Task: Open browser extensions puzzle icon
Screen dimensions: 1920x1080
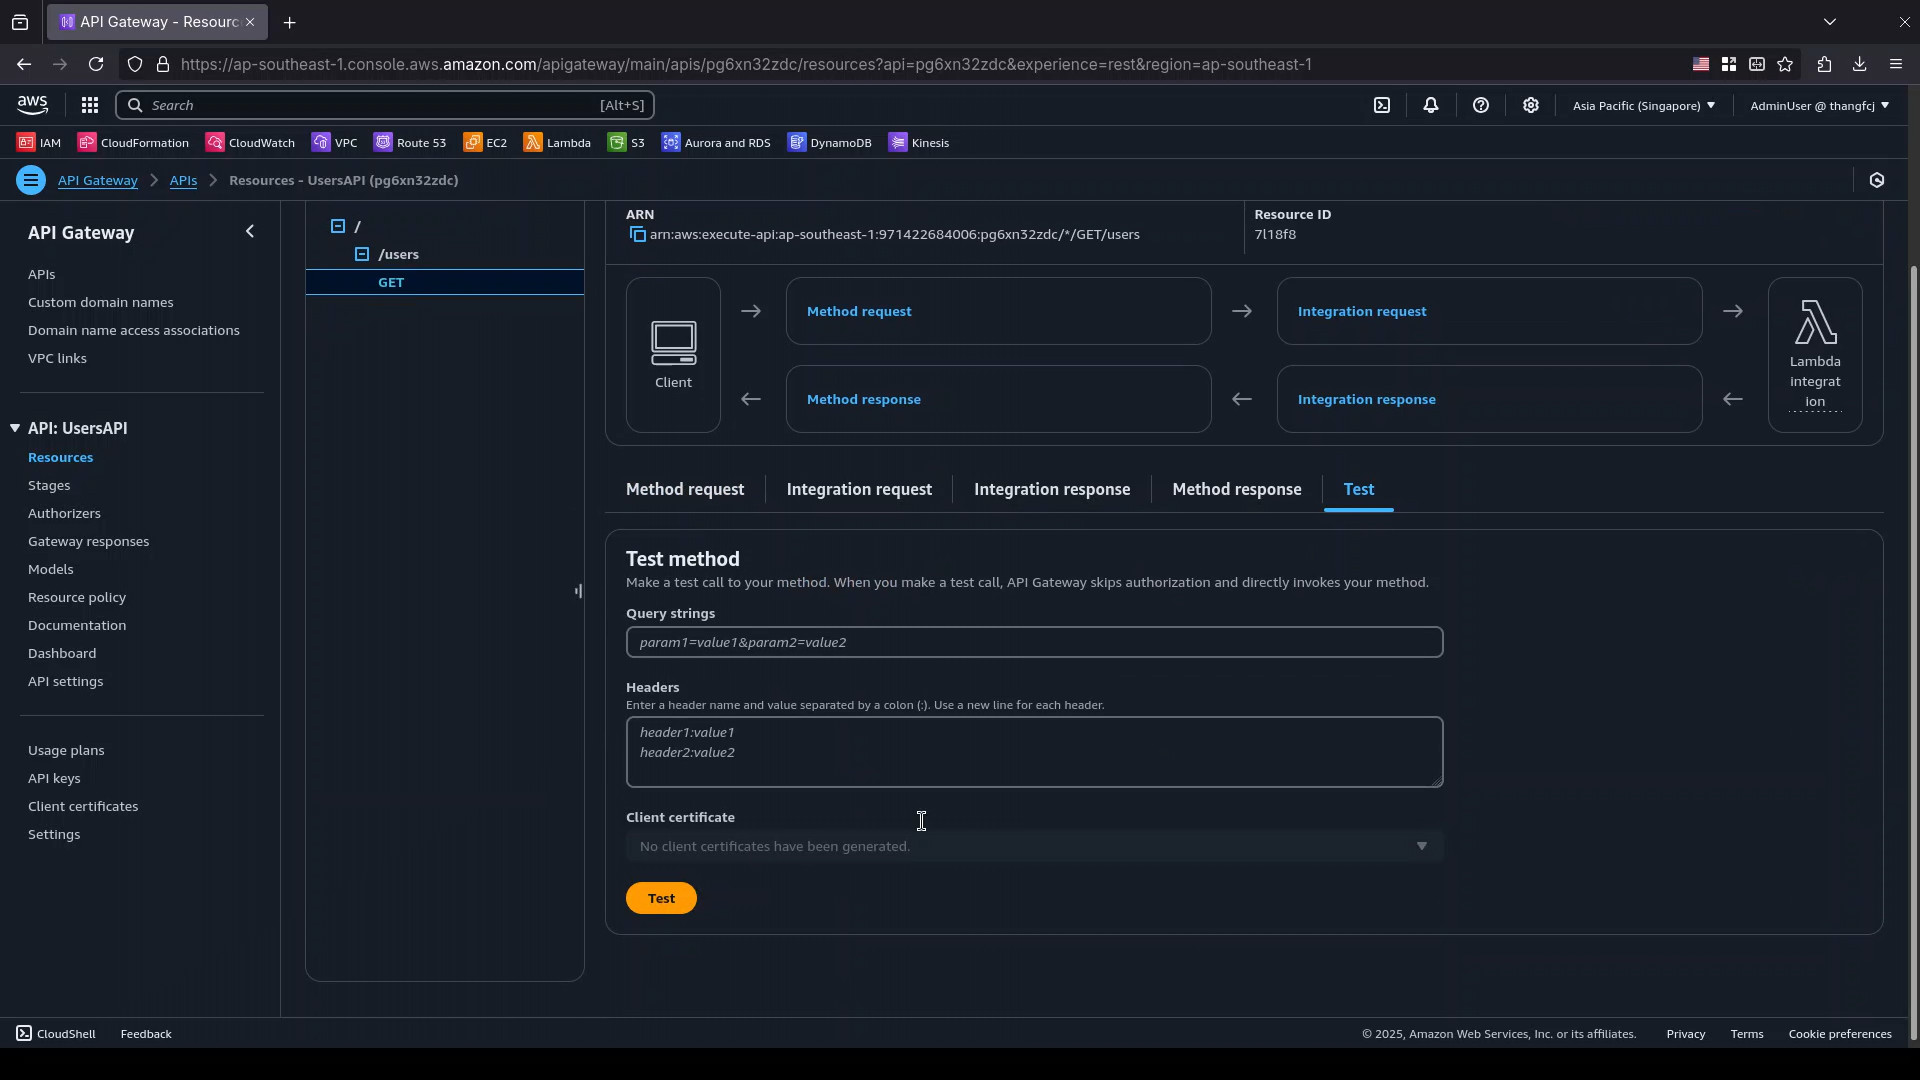Action: pyautogui.click(x=1824, y=64)
